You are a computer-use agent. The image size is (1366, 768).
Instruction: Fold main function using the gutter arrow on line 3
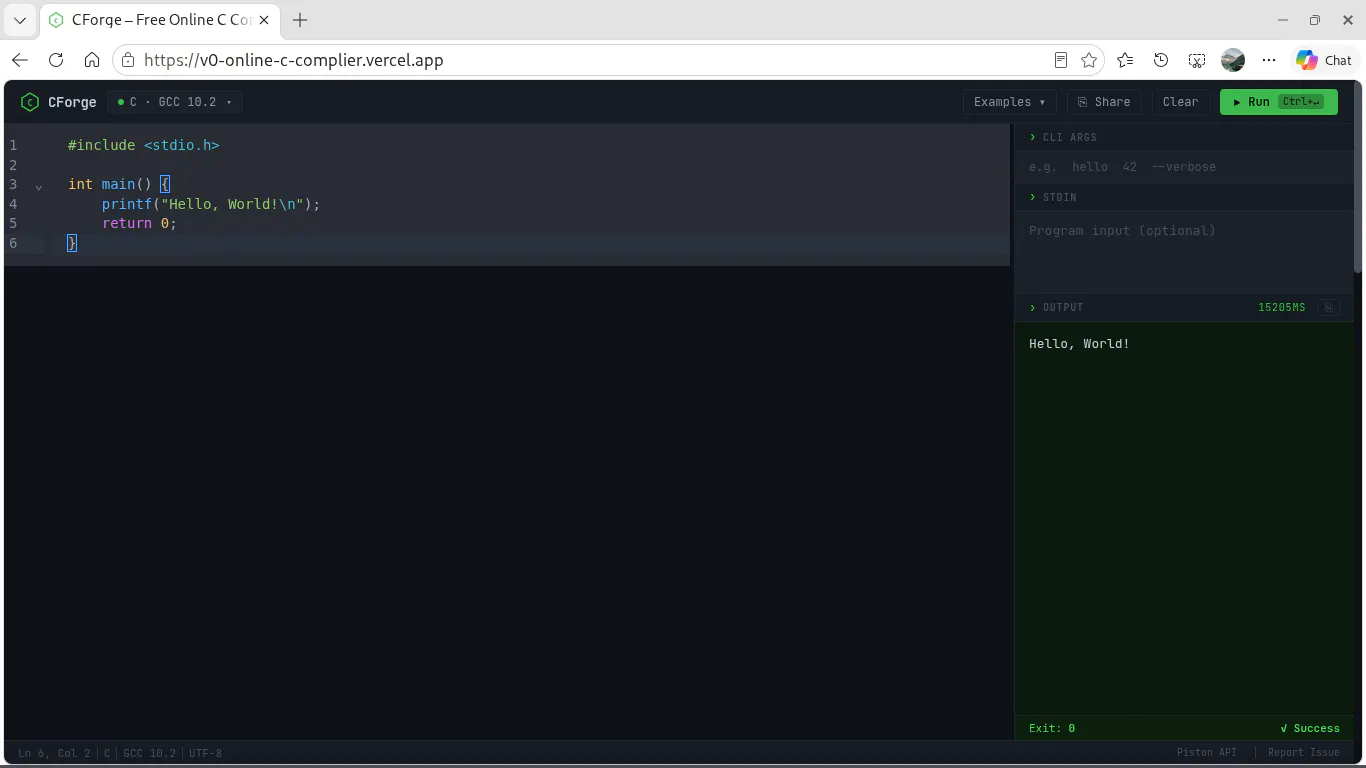point(38,186)
